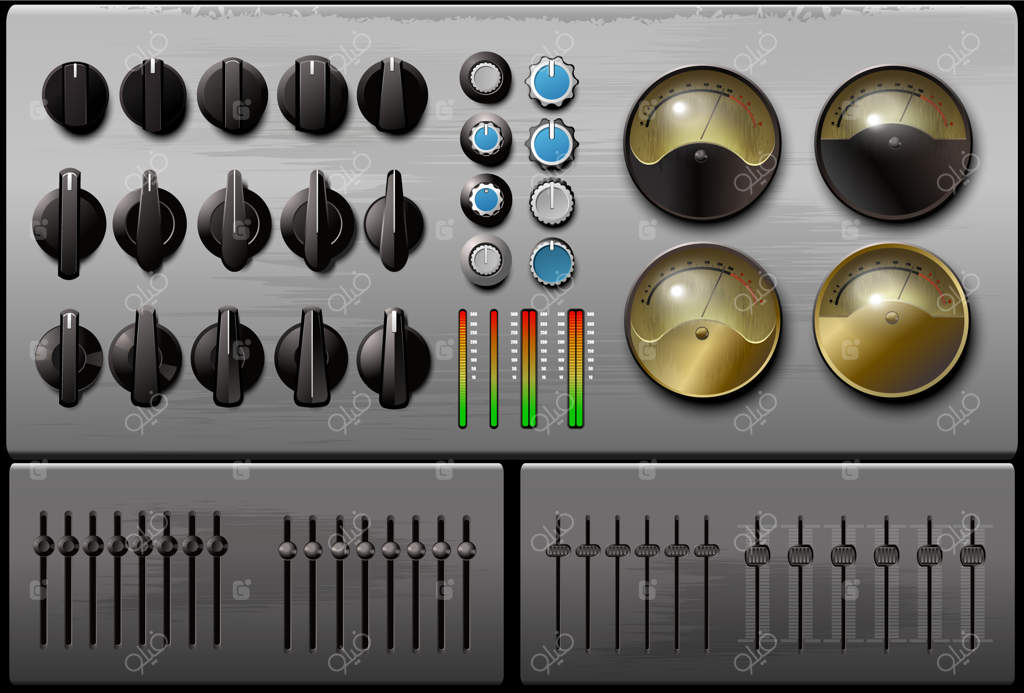This screenshot has width=1024, height=693.
Task: Click first pointer knob in middle row
Action: 69,222
